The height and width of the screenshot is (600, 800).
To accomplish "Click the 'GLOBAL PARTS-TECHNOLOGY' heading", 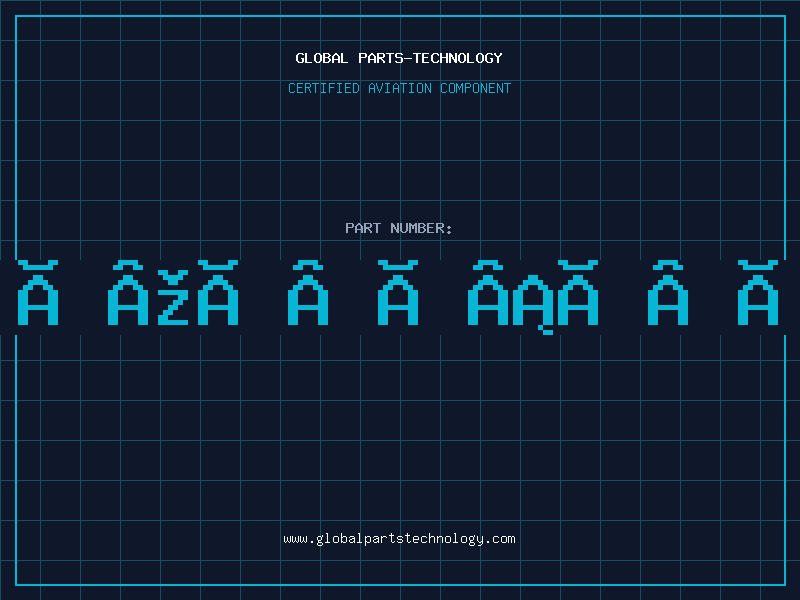I will point(399,58).
